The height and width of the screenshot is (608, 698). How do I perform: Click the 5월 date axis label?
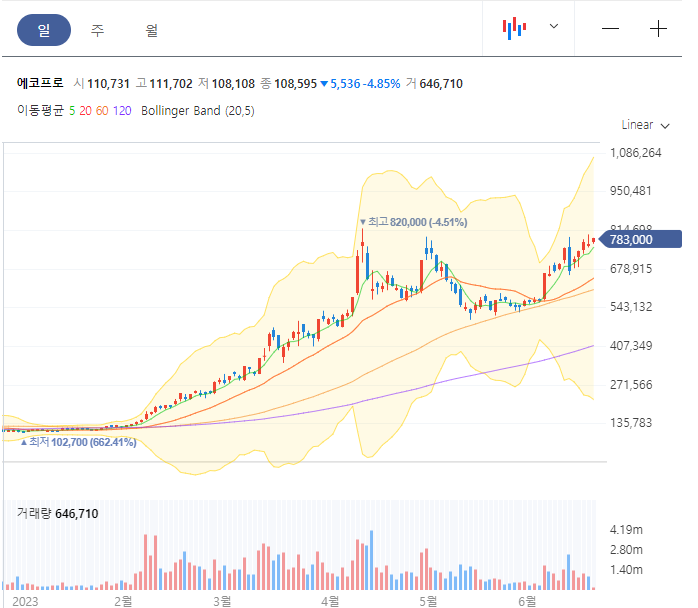[x=428, y=601]
